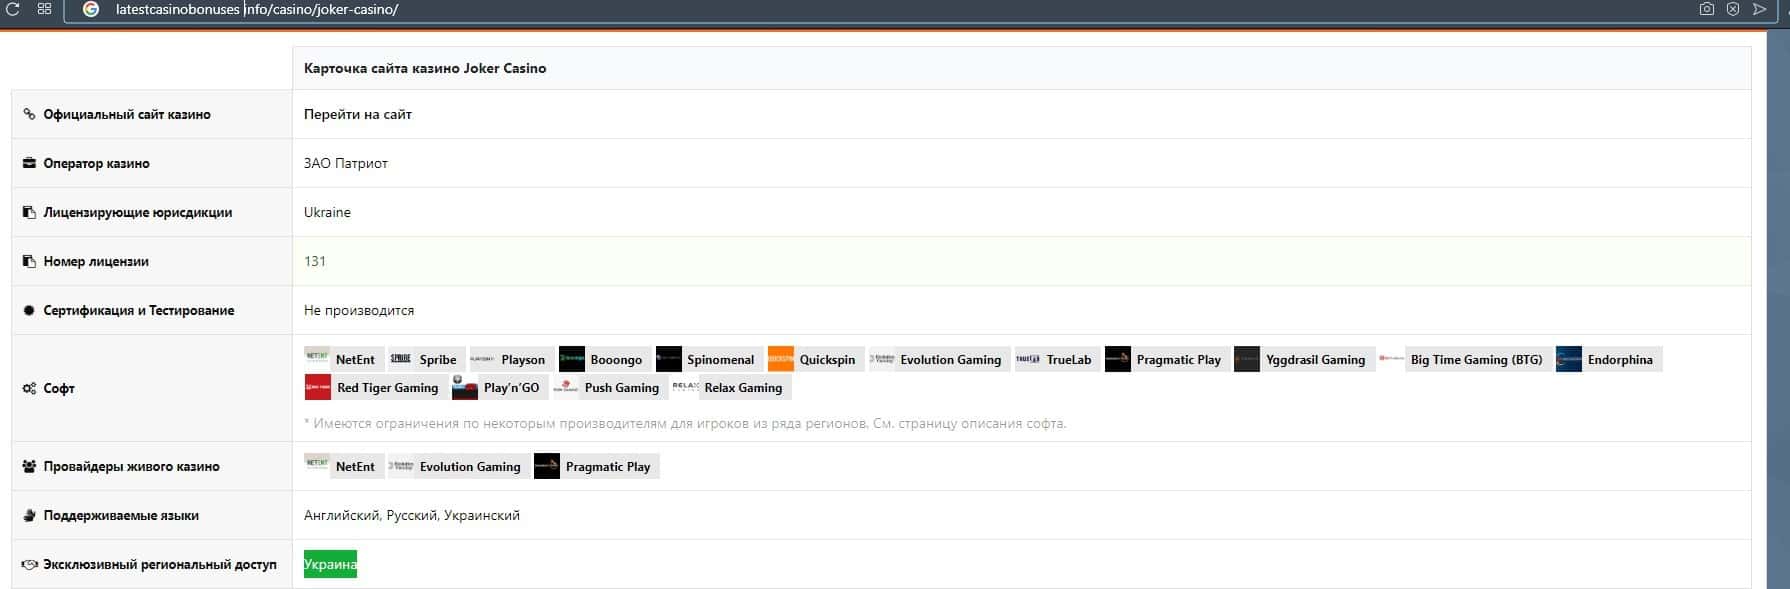Viewport: 1790px width, 589px height.
Task: Click the Booongo logo icon
Action: (x=572, y=359)
